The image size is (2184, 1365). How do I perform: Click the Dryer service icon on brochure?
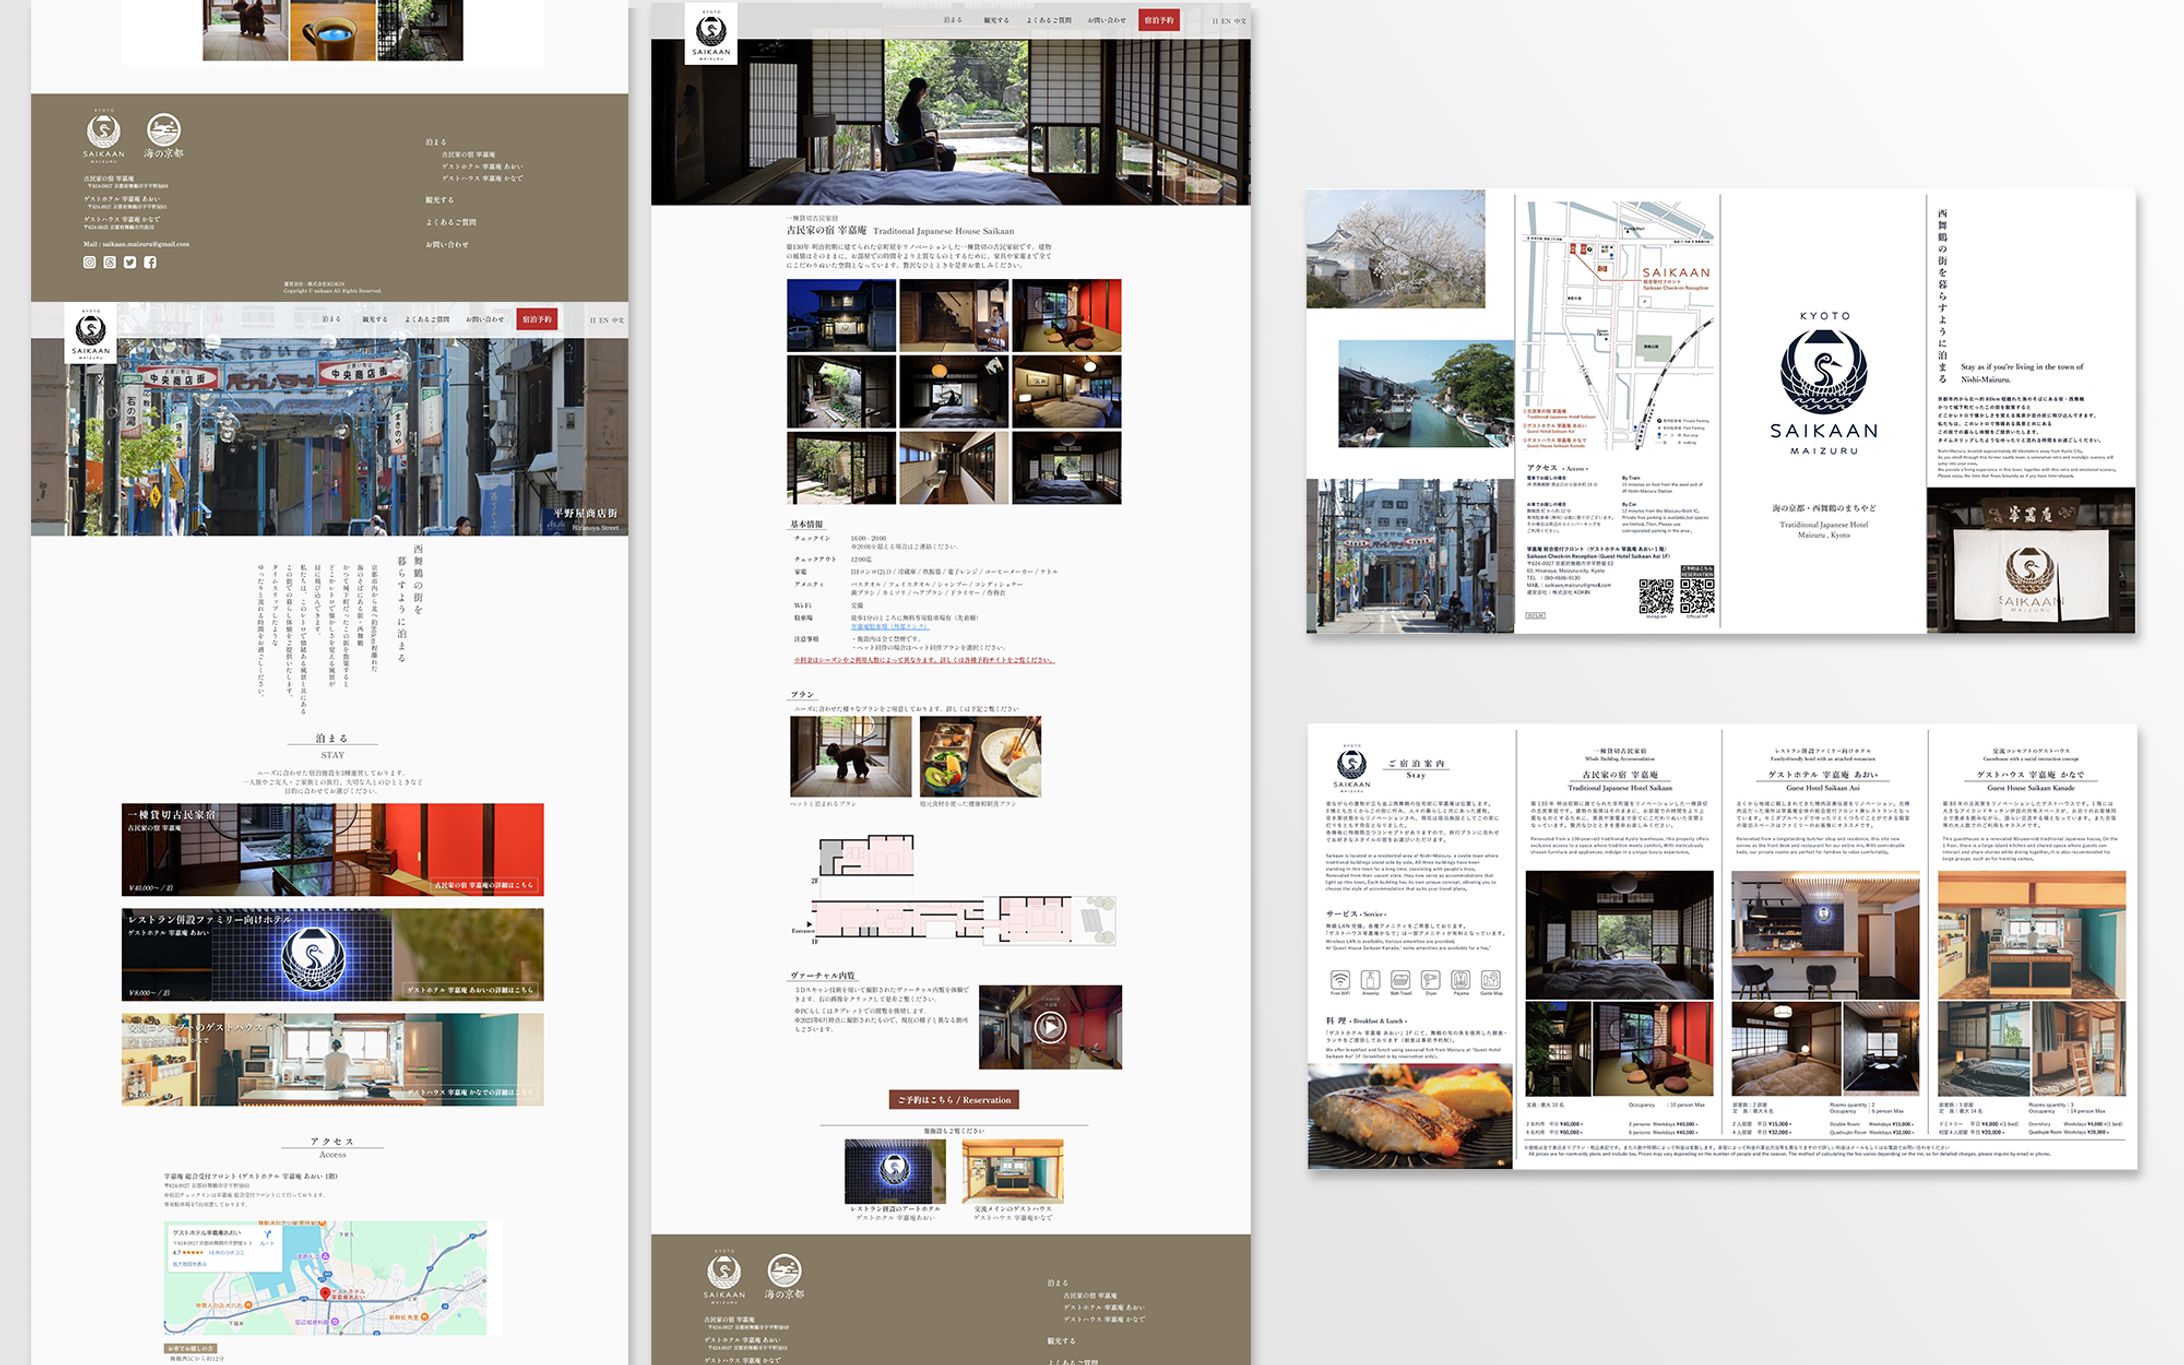(1430, 979)
